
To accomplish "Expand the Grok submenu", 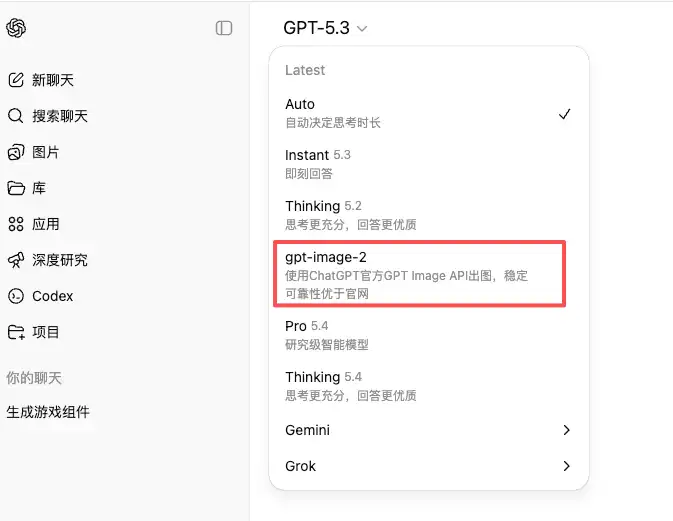I will click(x=428, y=466).
